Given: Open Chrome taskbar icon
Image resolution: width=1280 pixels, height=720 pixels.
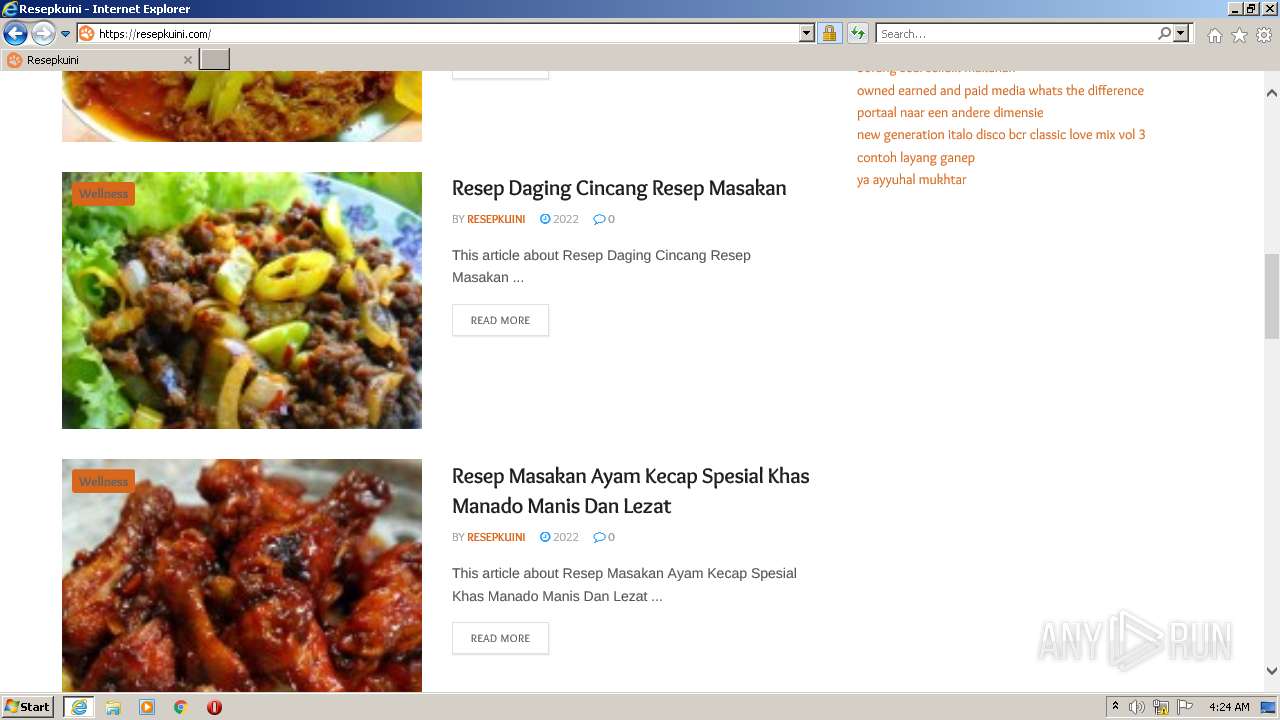Looking at the screenshot, I should (x=180, y=707).
